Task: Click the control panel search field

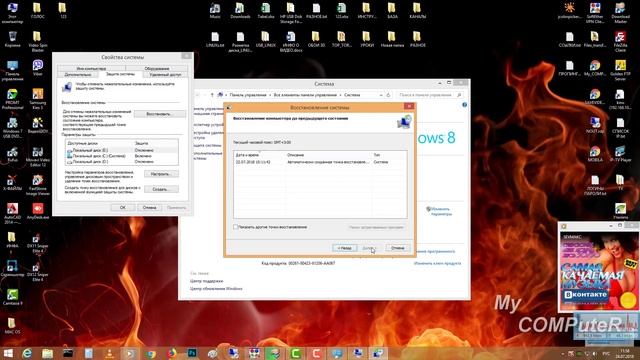Action: (x=429, y=95)
